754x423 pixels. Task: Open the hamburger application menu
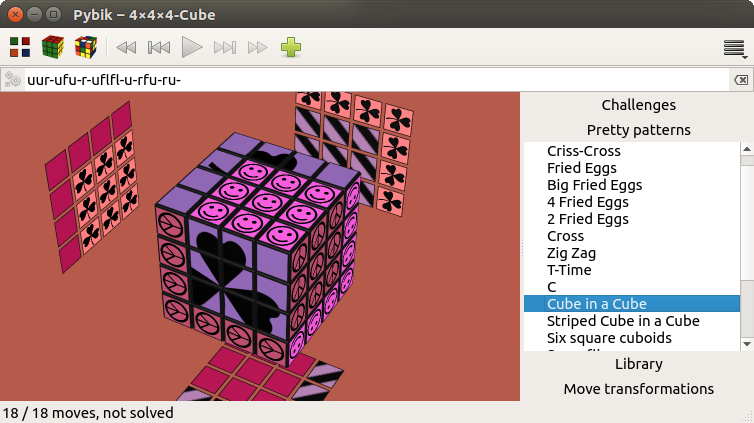735,49
